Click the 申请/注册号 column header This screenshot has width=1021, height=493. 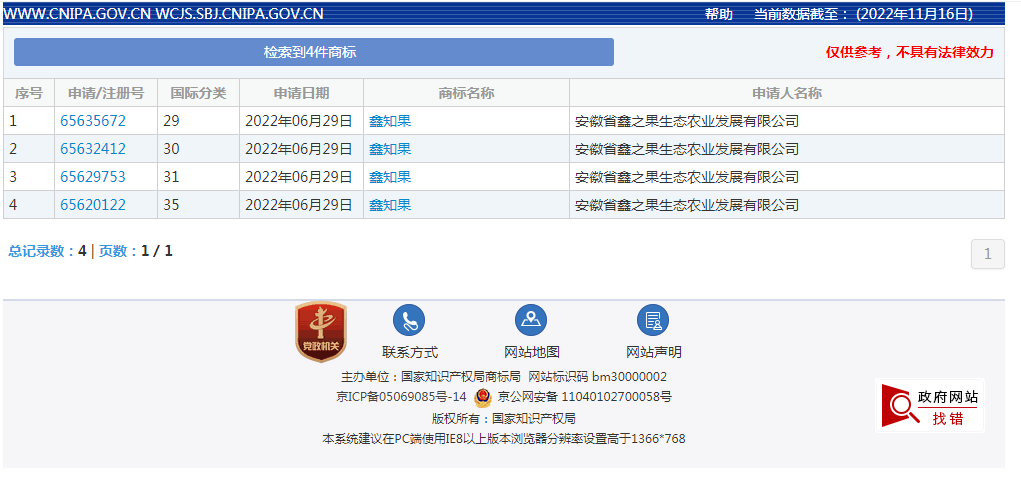point(106,93)
